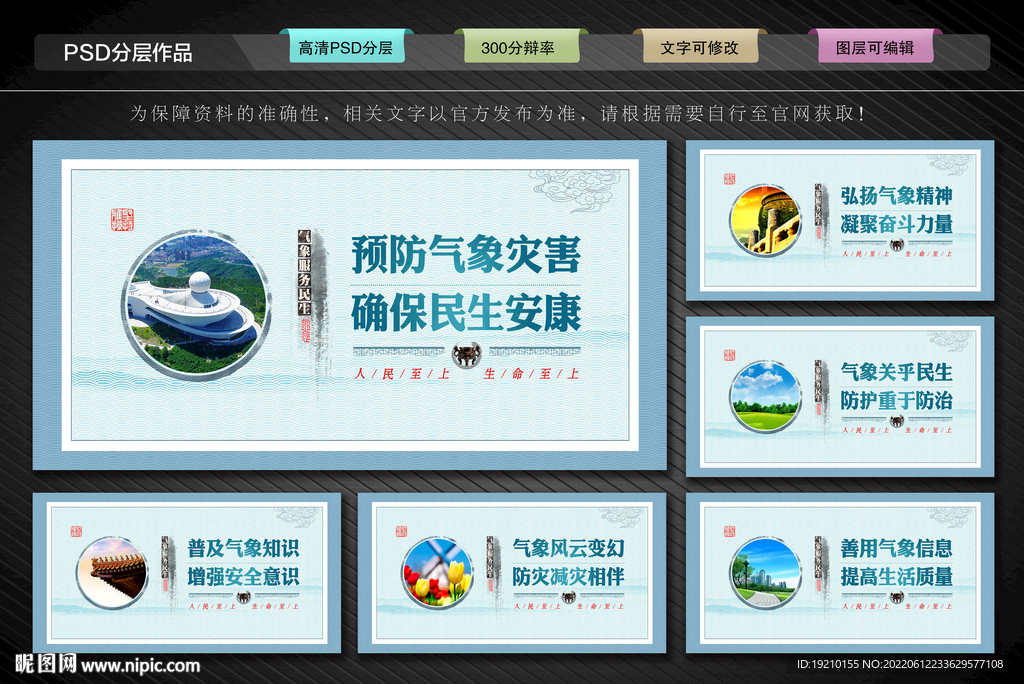Click the 文字可修改 tan tag
Image resolution: width=1024 pixels, height=684 pixels.
(x=699, y=46)
